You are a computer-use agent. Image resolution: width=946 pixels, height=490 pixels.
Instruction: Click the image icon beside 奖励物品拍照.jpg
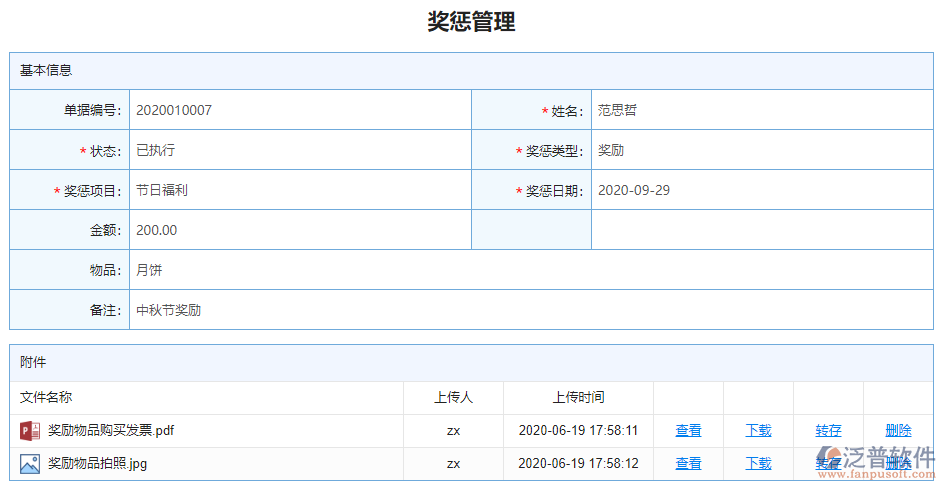(x=30, y=464)
